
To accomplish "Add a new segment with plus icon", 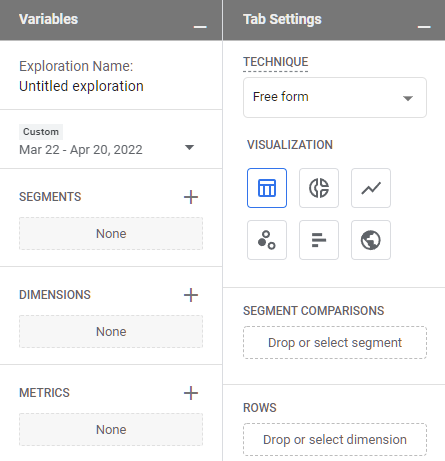I will tap(191, 197).
